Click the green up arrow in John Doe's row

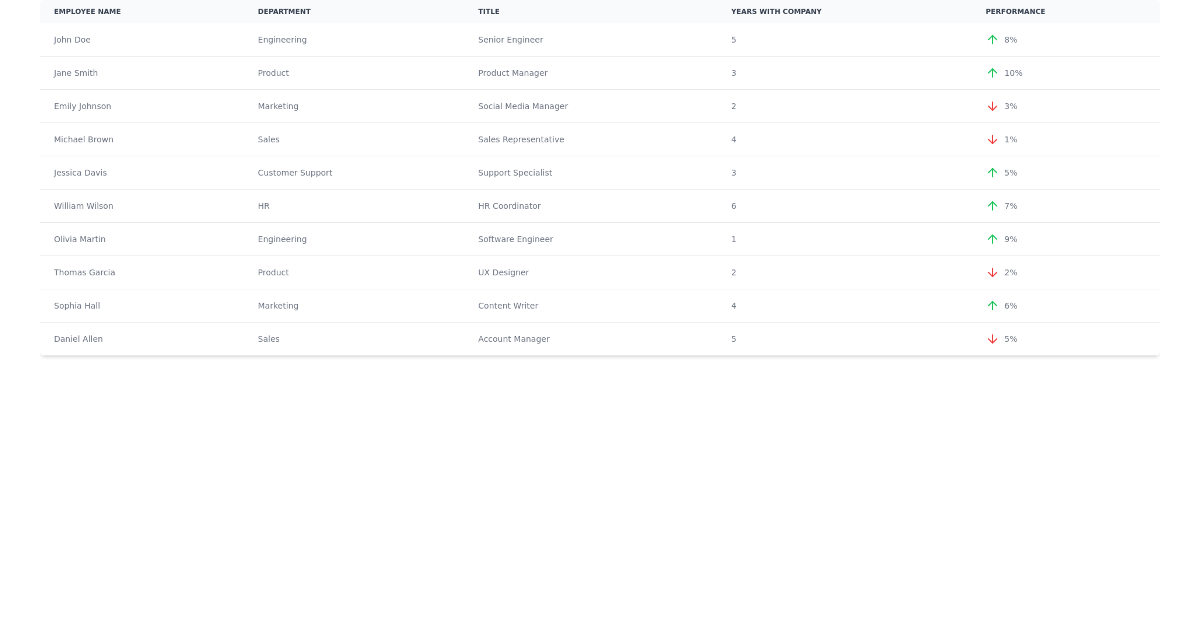click(x=992, y=40)
